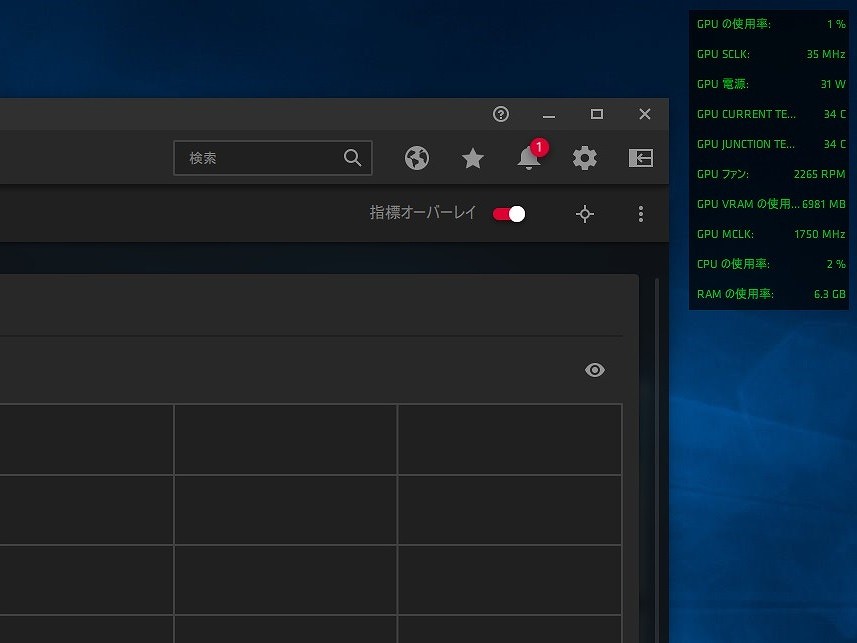
Task: Select the RAM の使用率 overlay row
Action: pos(770,294)
